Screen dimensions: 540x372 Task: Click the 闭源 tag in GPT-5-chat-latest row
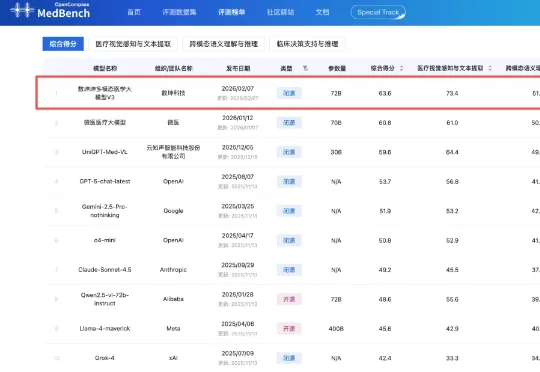[x=289, y=181]
